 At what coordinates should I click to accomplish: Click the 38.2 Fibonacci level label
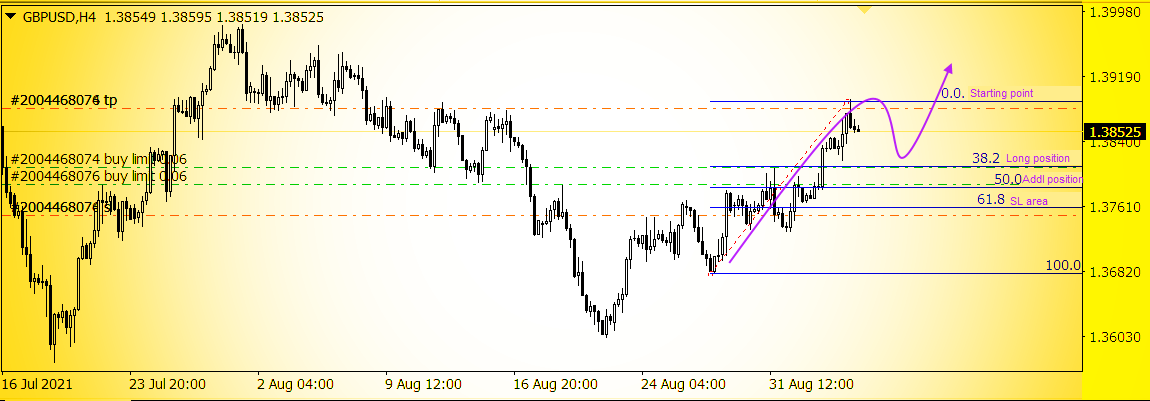[986, 158]
